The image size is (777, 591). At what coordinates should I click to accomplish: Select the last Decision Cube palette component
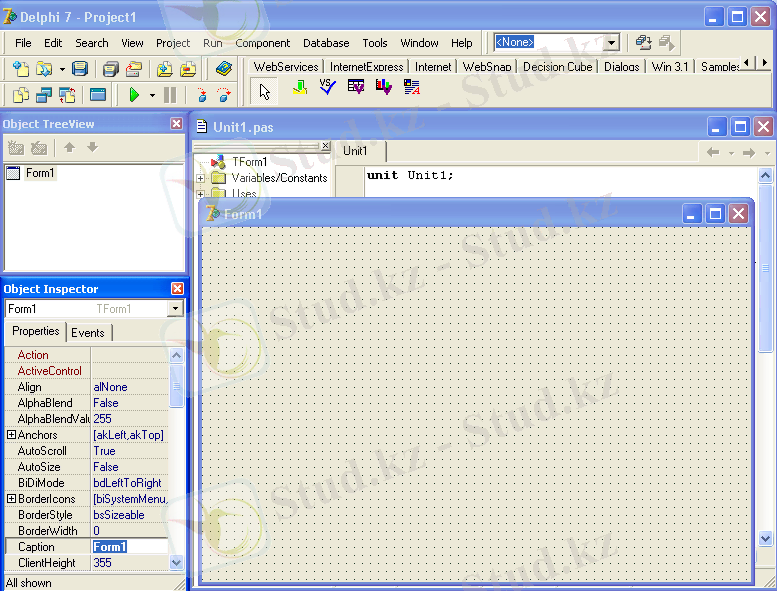412,87
